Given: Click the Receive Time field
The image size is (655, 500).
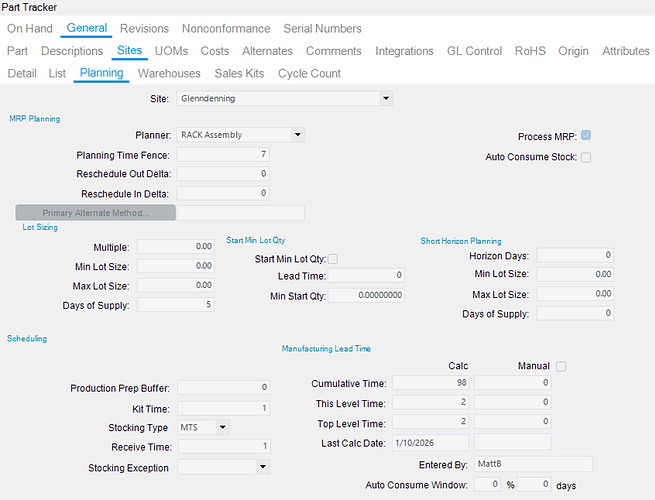Looking at the screenshot, I should [224, 447].
